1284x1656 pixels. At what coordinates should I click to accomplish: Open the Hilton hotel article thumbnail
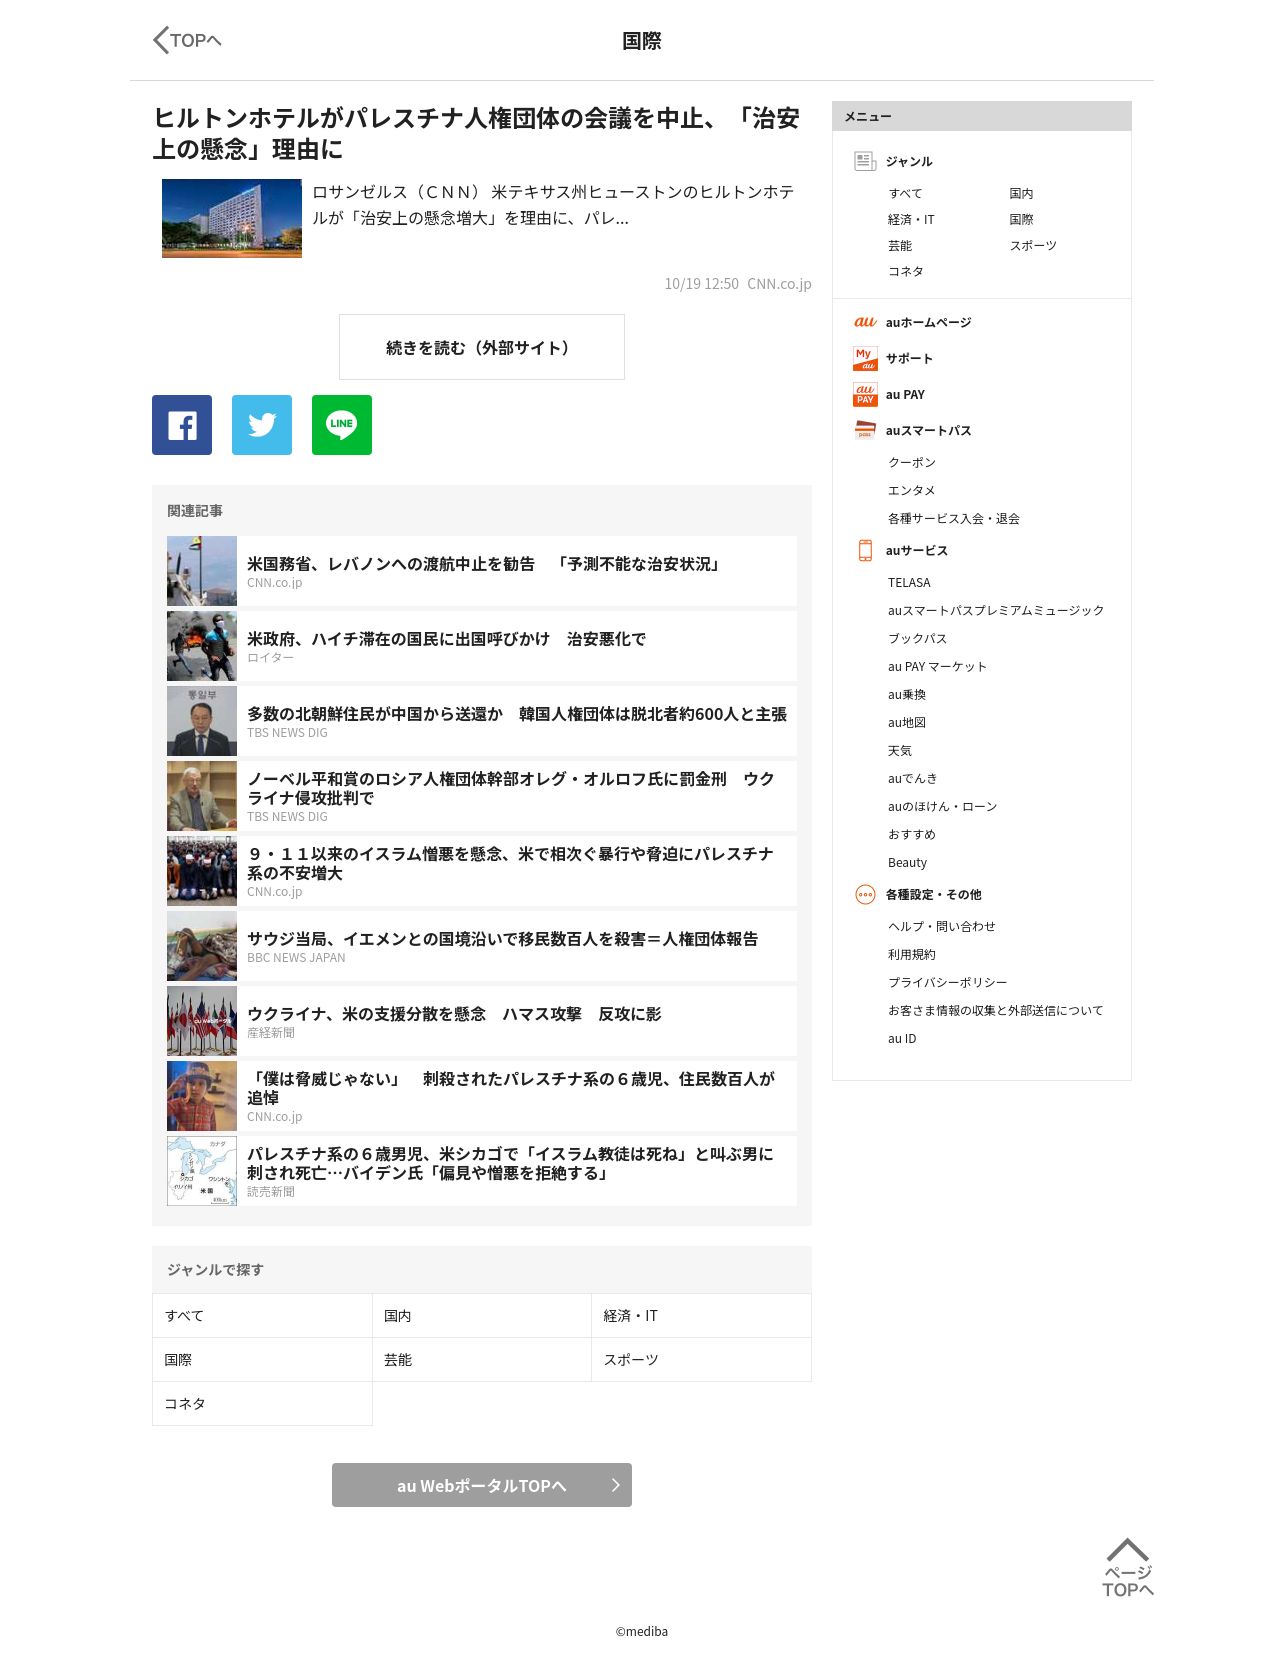[x=232, y=218]
